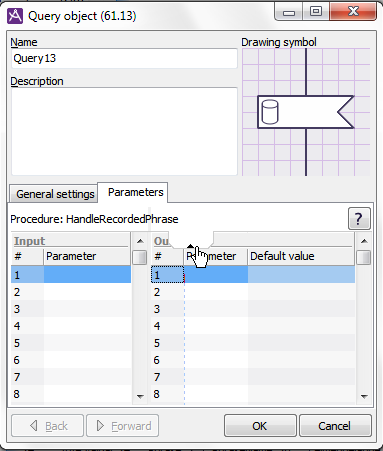Click Input scrollbar thumb
This screenshot has height=451, width=383.
140,258
